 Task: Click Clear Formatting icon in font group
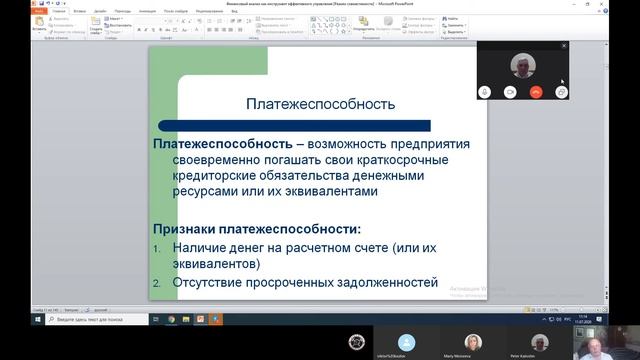(x=199, y=21)
